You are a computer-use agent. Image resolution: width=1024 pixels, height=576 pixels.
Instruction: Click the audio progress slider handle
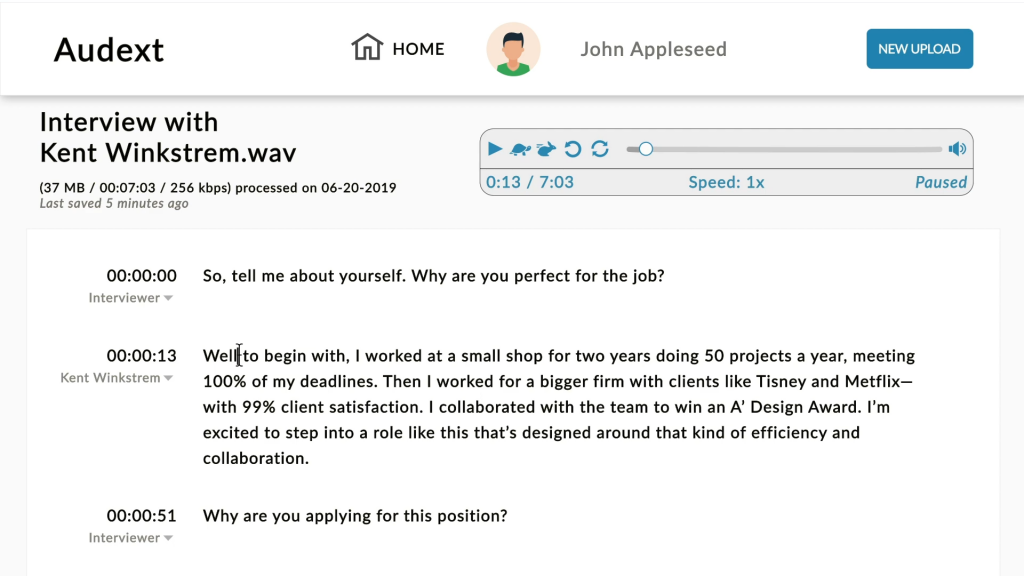(645, 149)
